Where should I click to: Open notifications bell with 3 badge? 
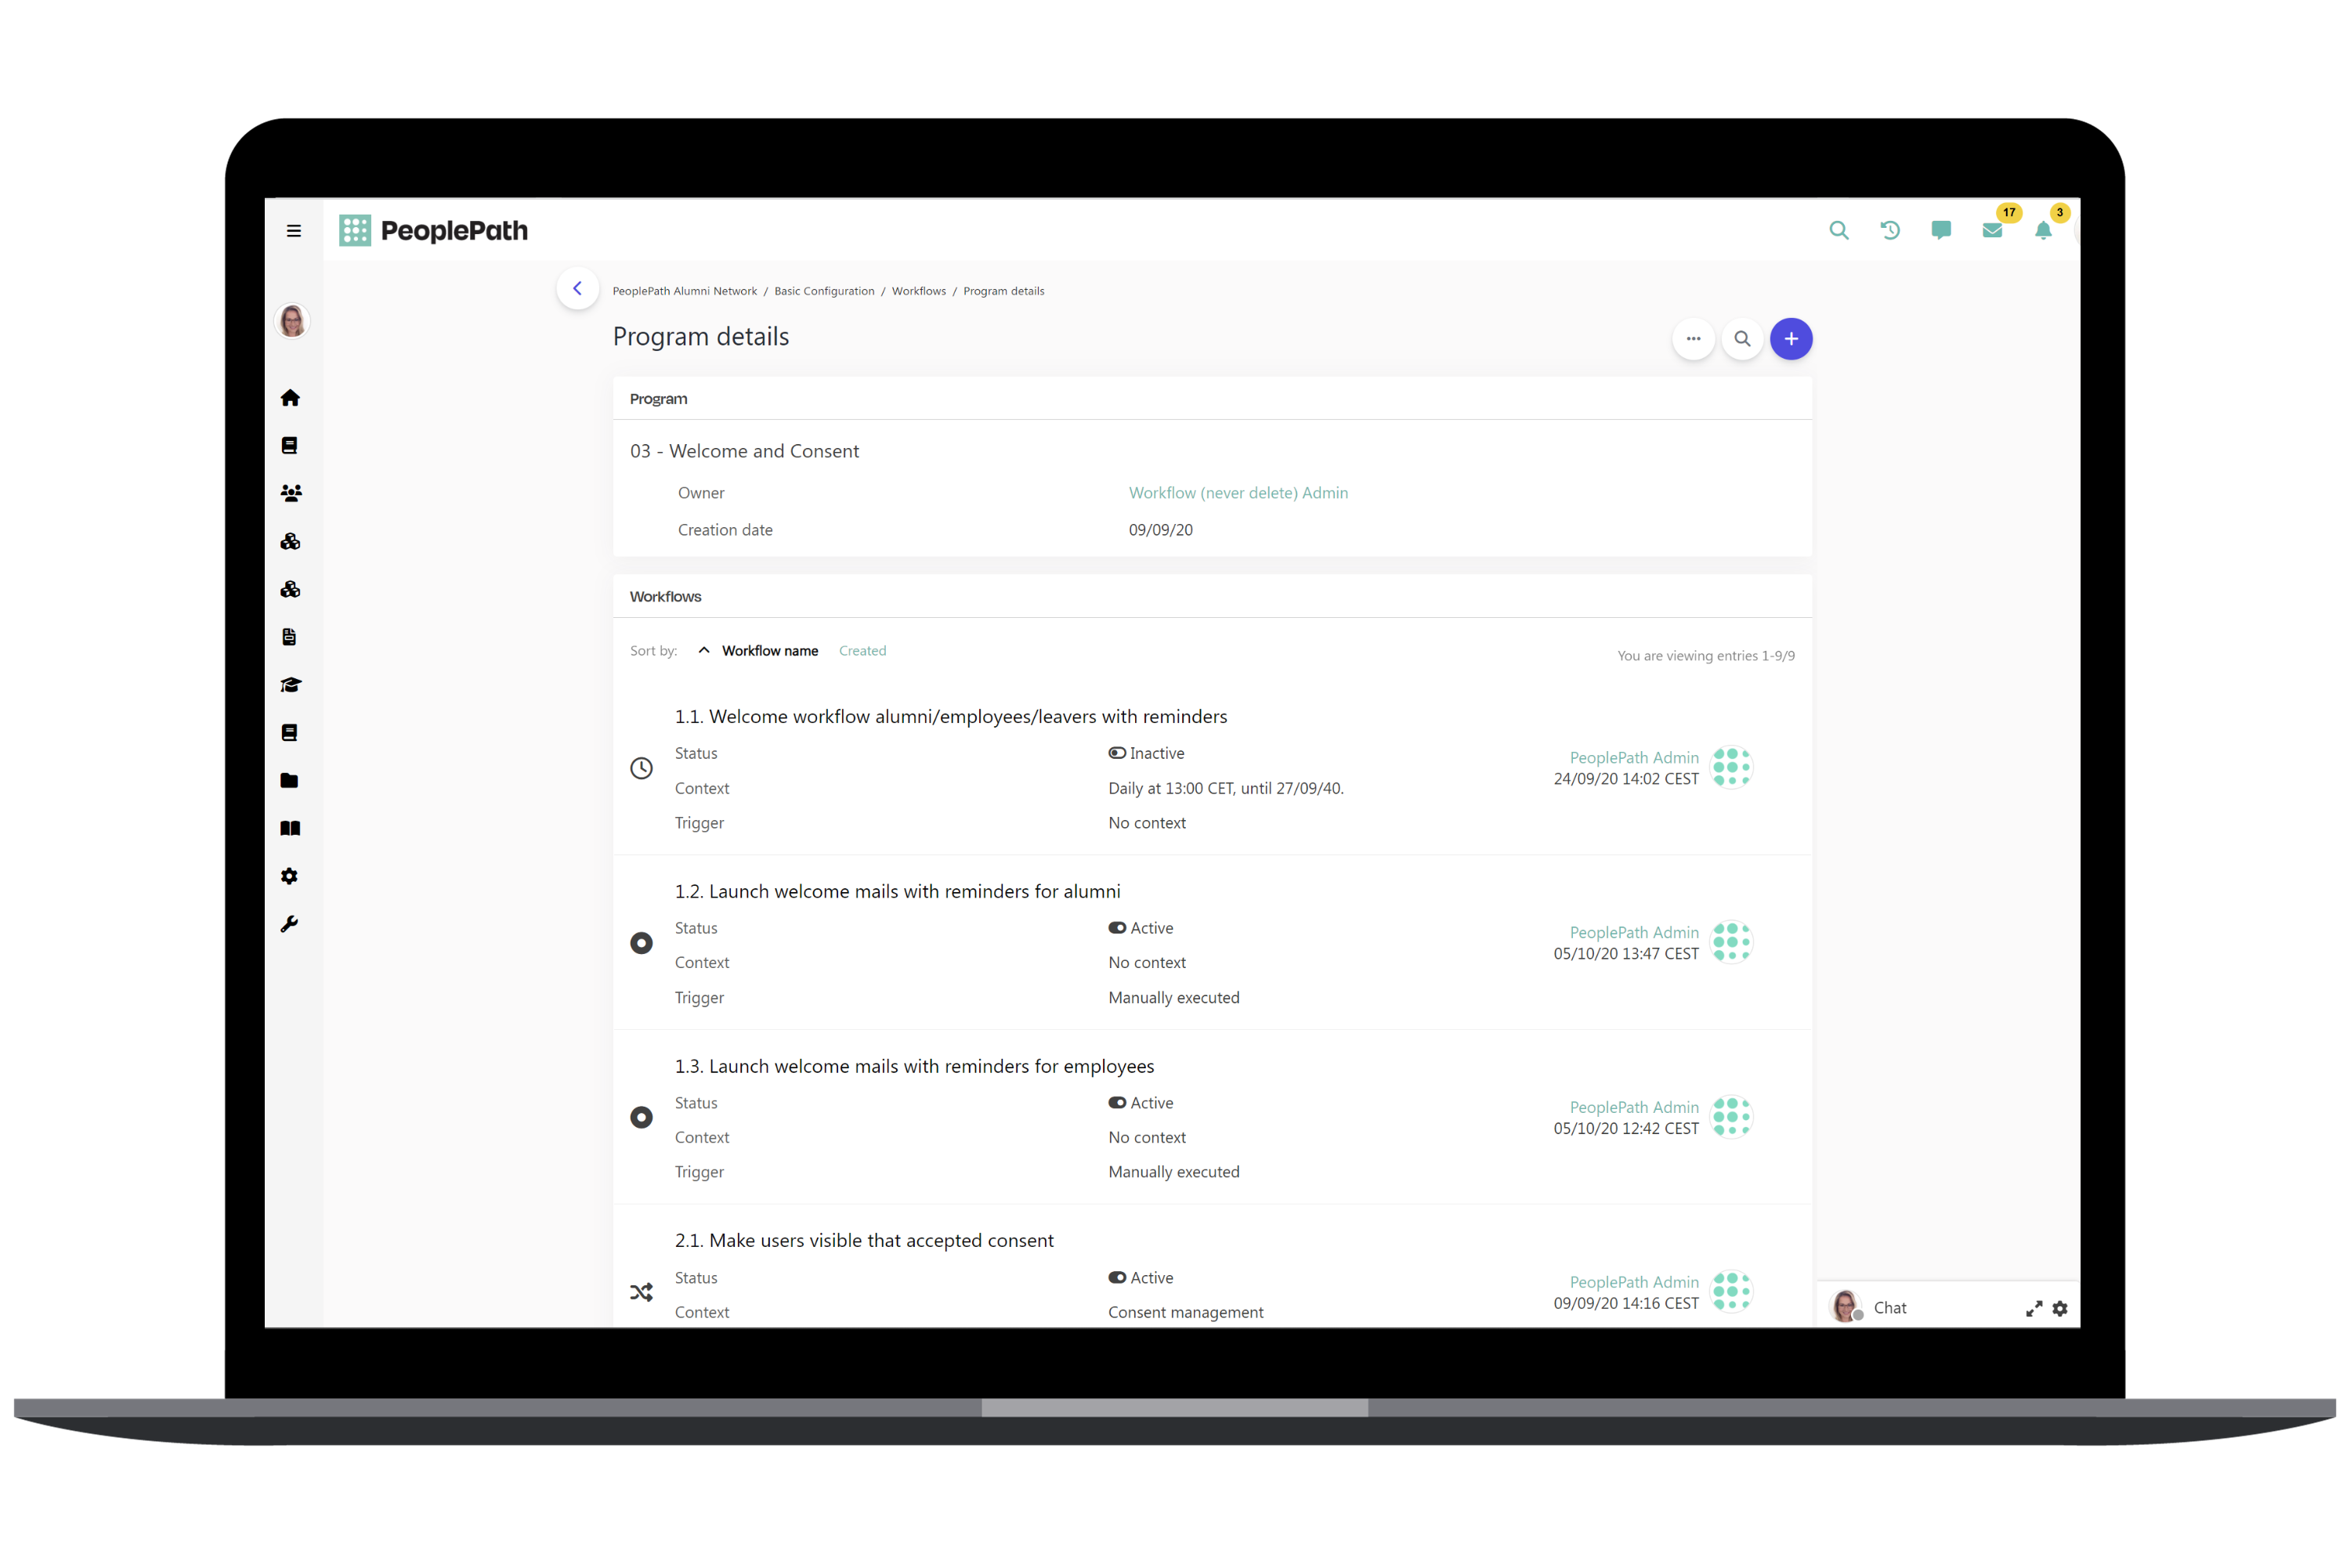2043,231
